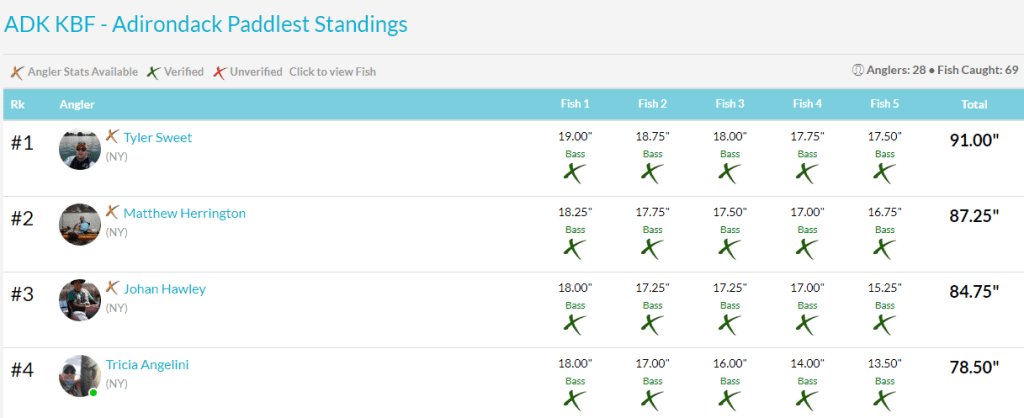The image size is (1024, 418).
Task: Visit Tricia Angelini's profile link
Action: click(147, 365)
